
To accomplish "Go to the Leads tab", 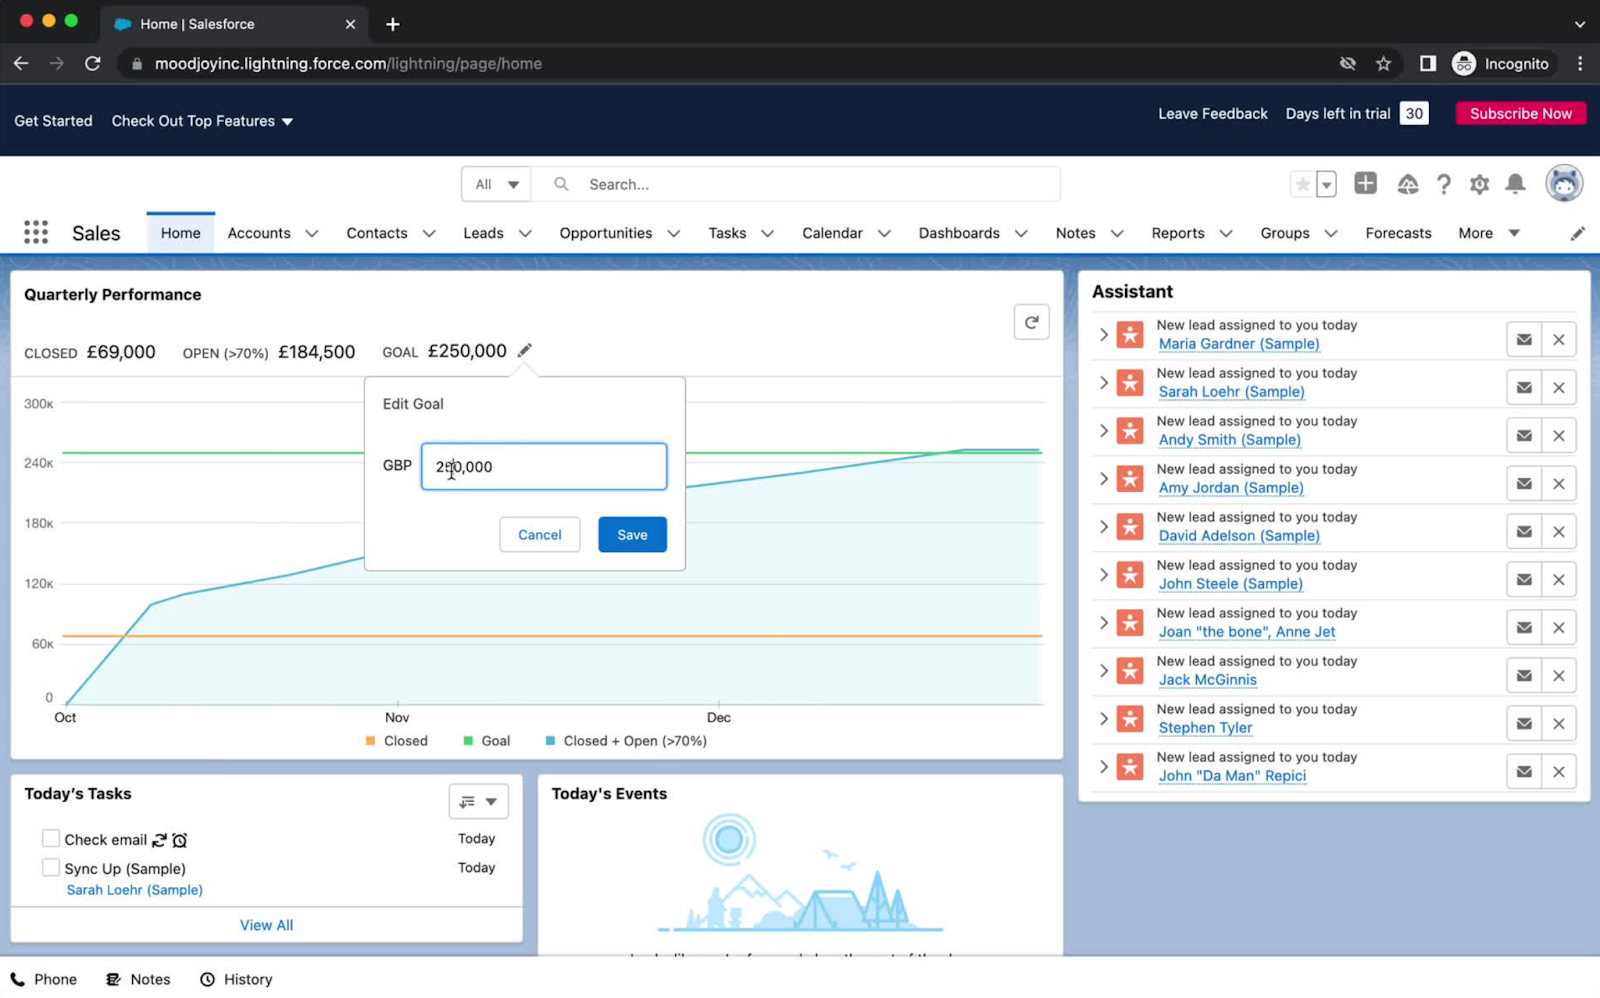I will tap(483, 233).
